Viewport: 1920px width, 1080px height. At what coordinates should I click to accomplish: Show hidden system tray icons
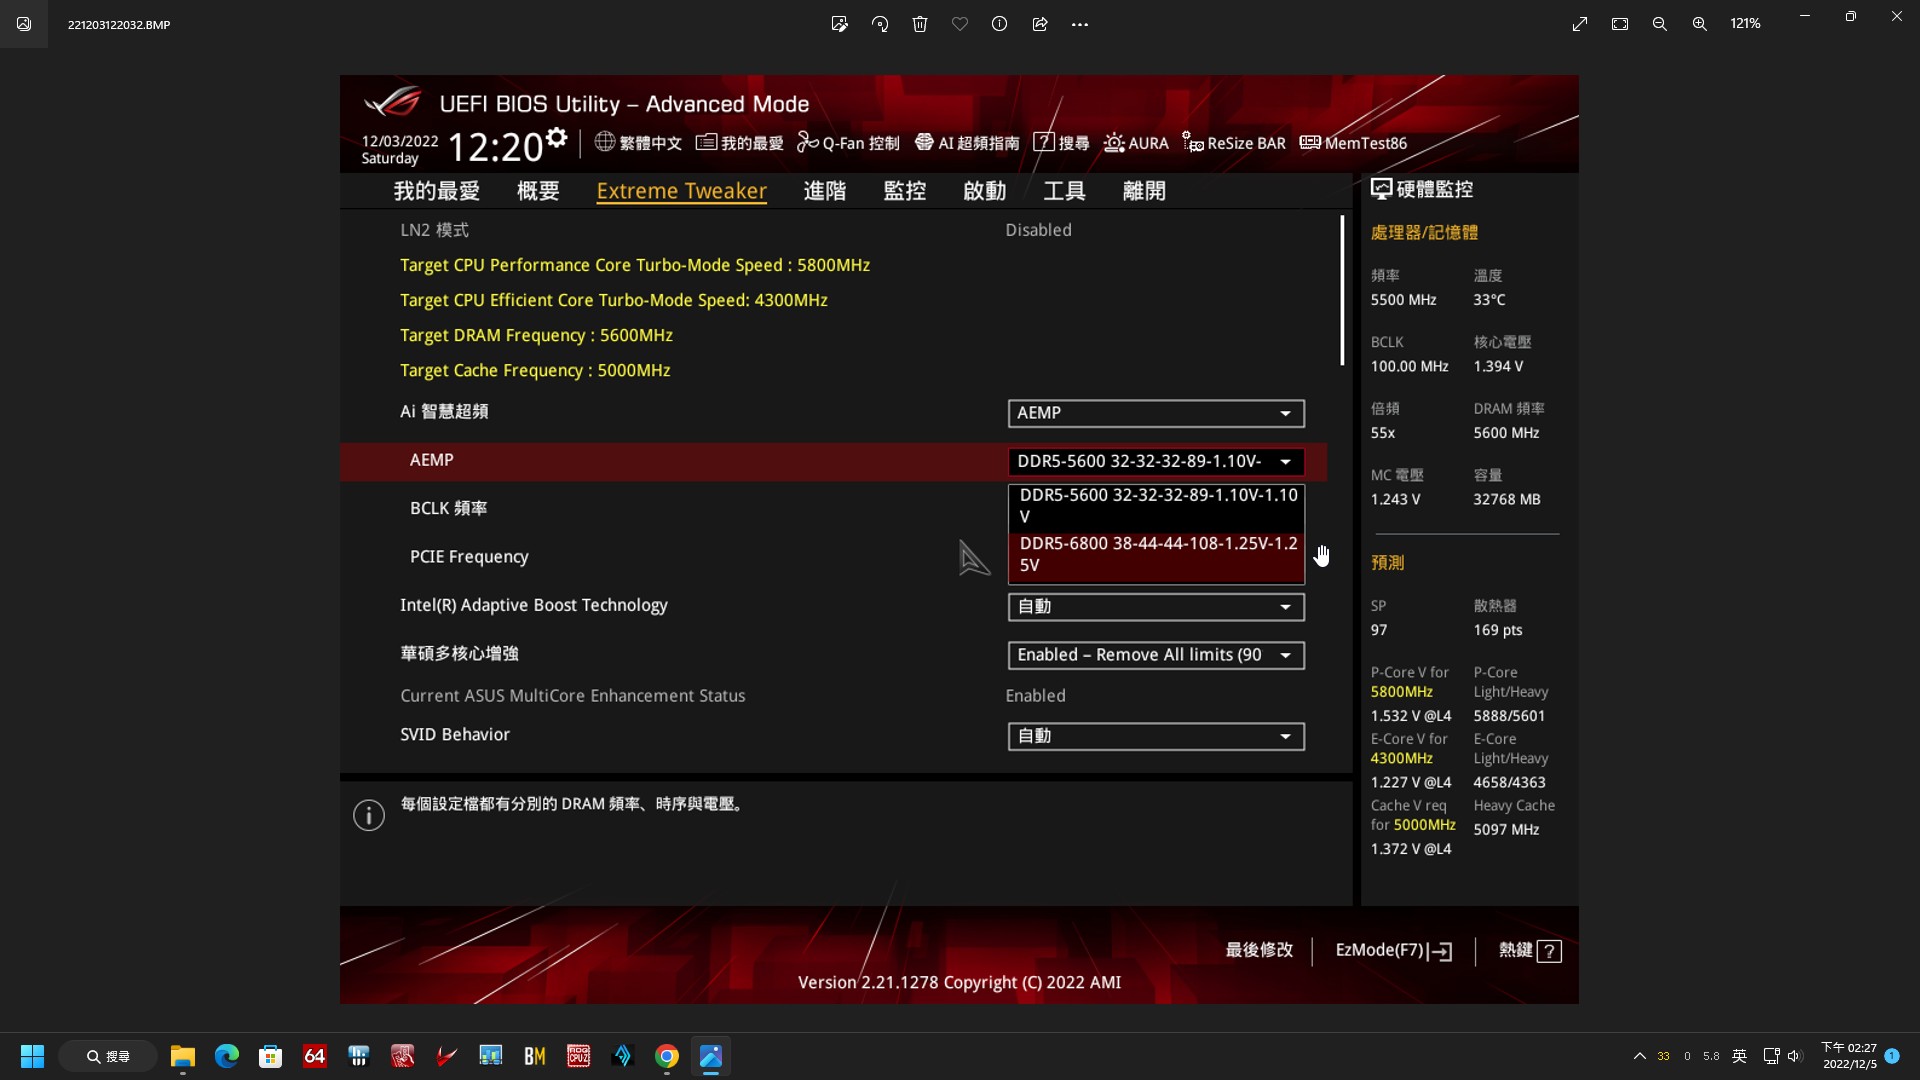[x=1640, y=1056]
